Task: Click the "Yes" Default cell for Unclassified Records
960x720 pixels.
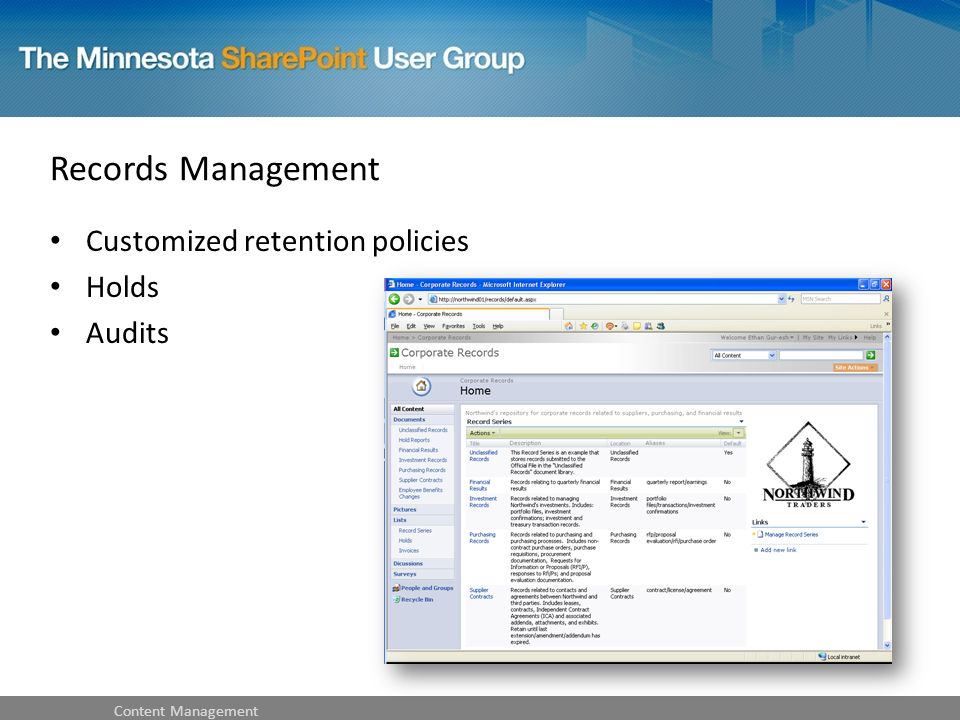Action: [728, 452]
